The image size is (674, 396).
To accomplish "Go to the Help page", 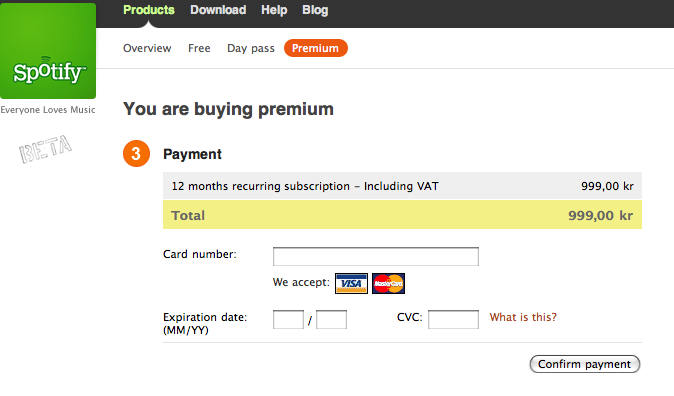I will pyautogui.click(x=274, y=10).
